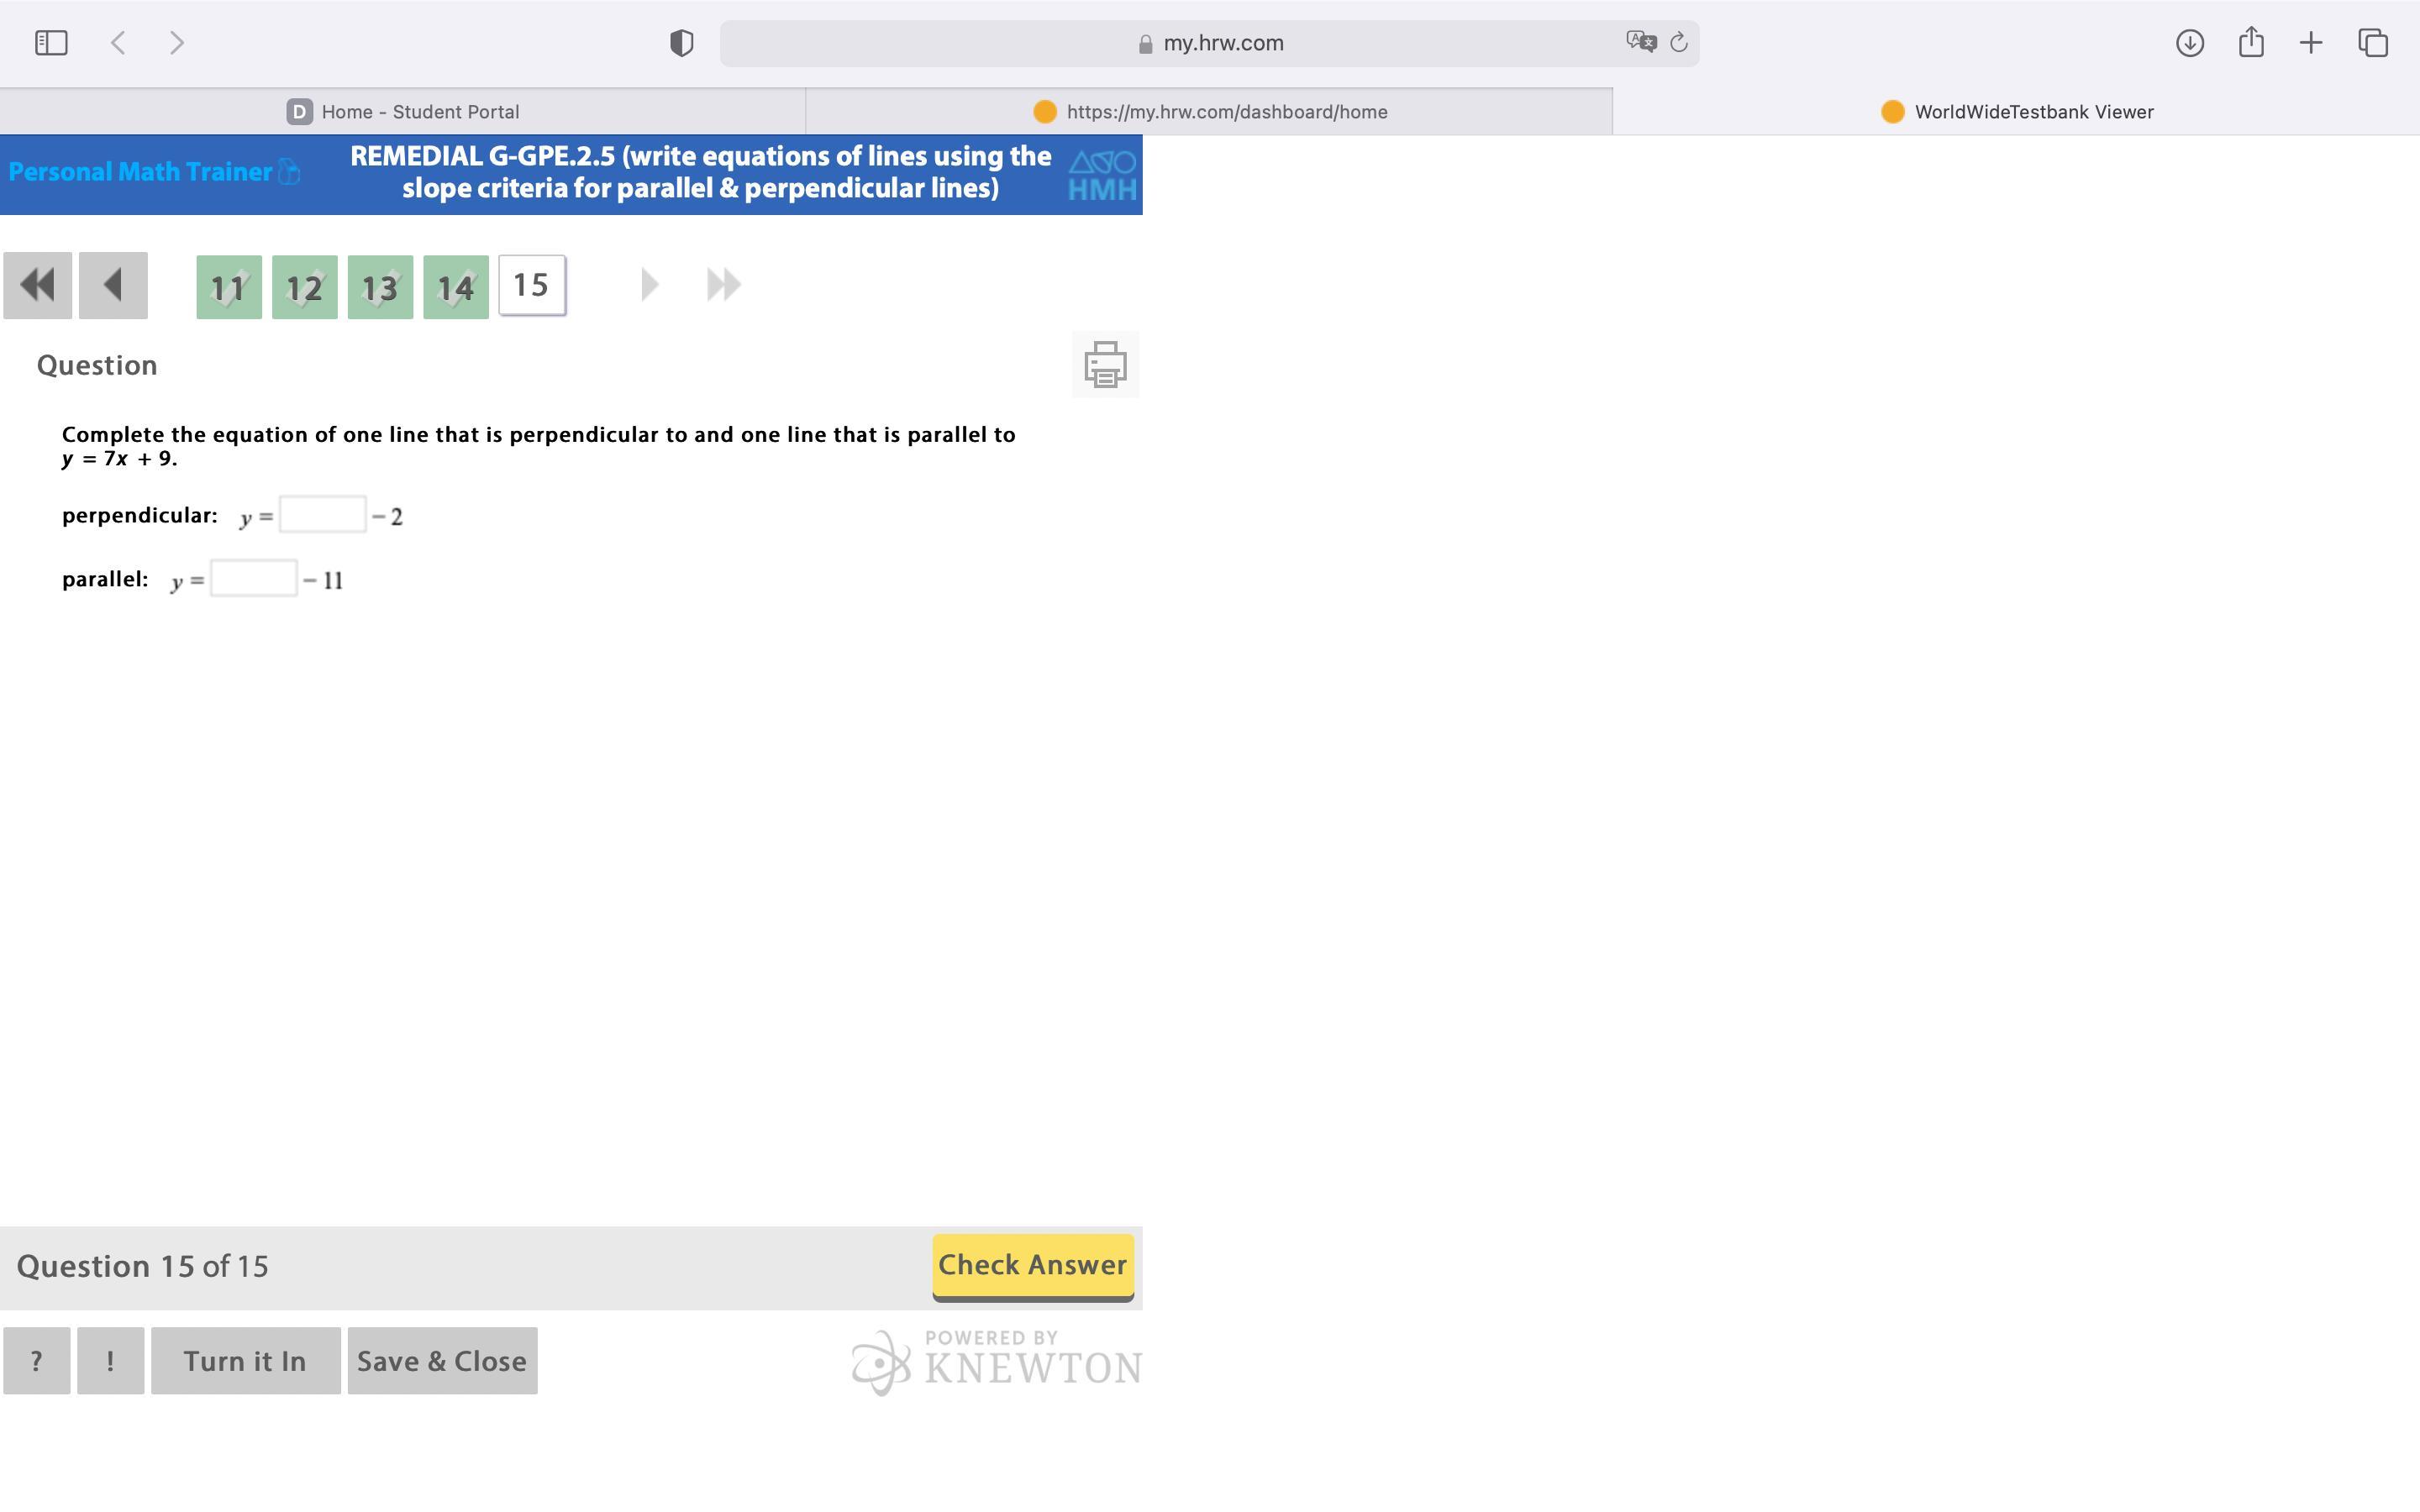Open new tab with plus icon
This screenshot has height=1512, width=2420.
click(2310, 43)
